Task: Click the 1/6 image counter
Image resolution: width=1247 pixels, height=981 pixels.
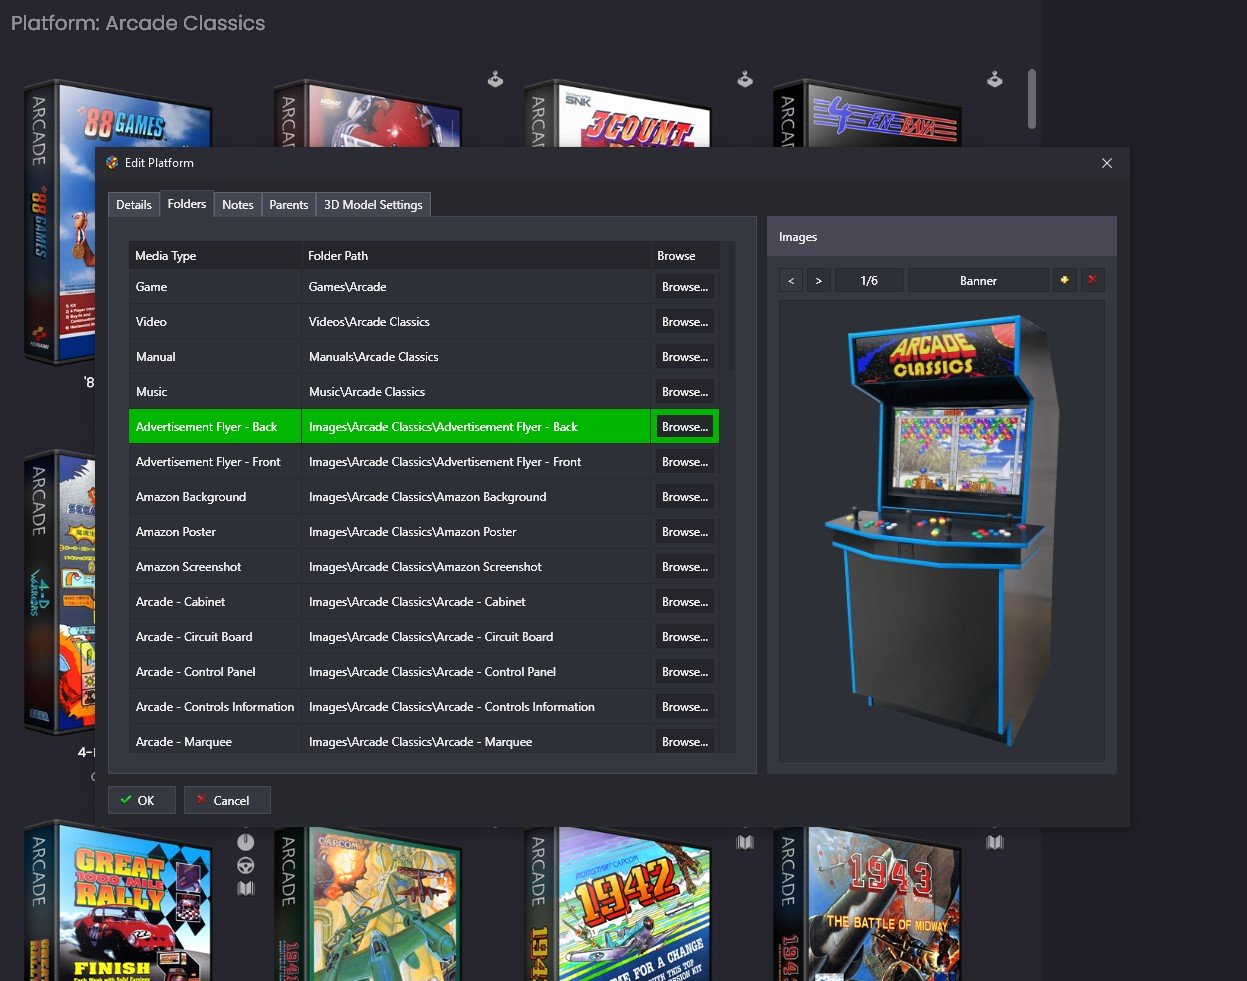Action: point(869,281)
